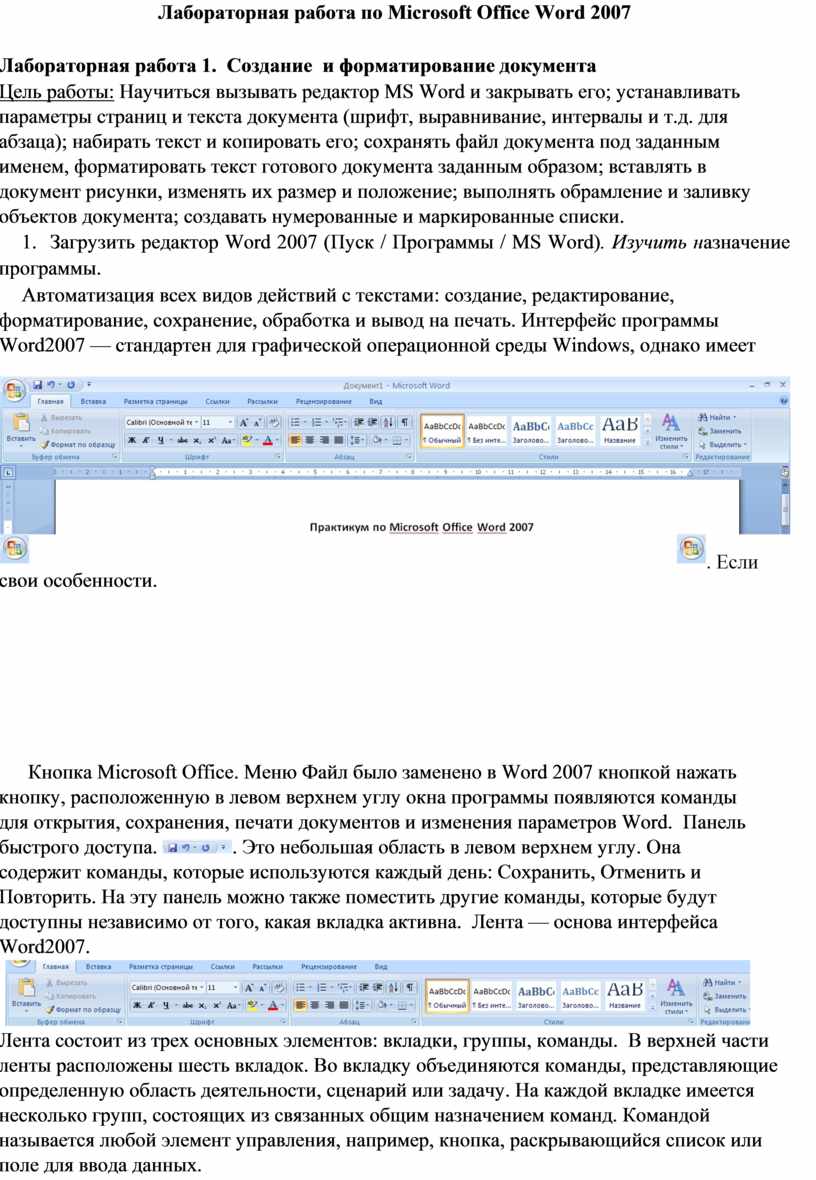Select Рецензирование tab in upper ribbon
Image resolution: width=816 pixels, height=1180 pixels.
click(324, 402)
